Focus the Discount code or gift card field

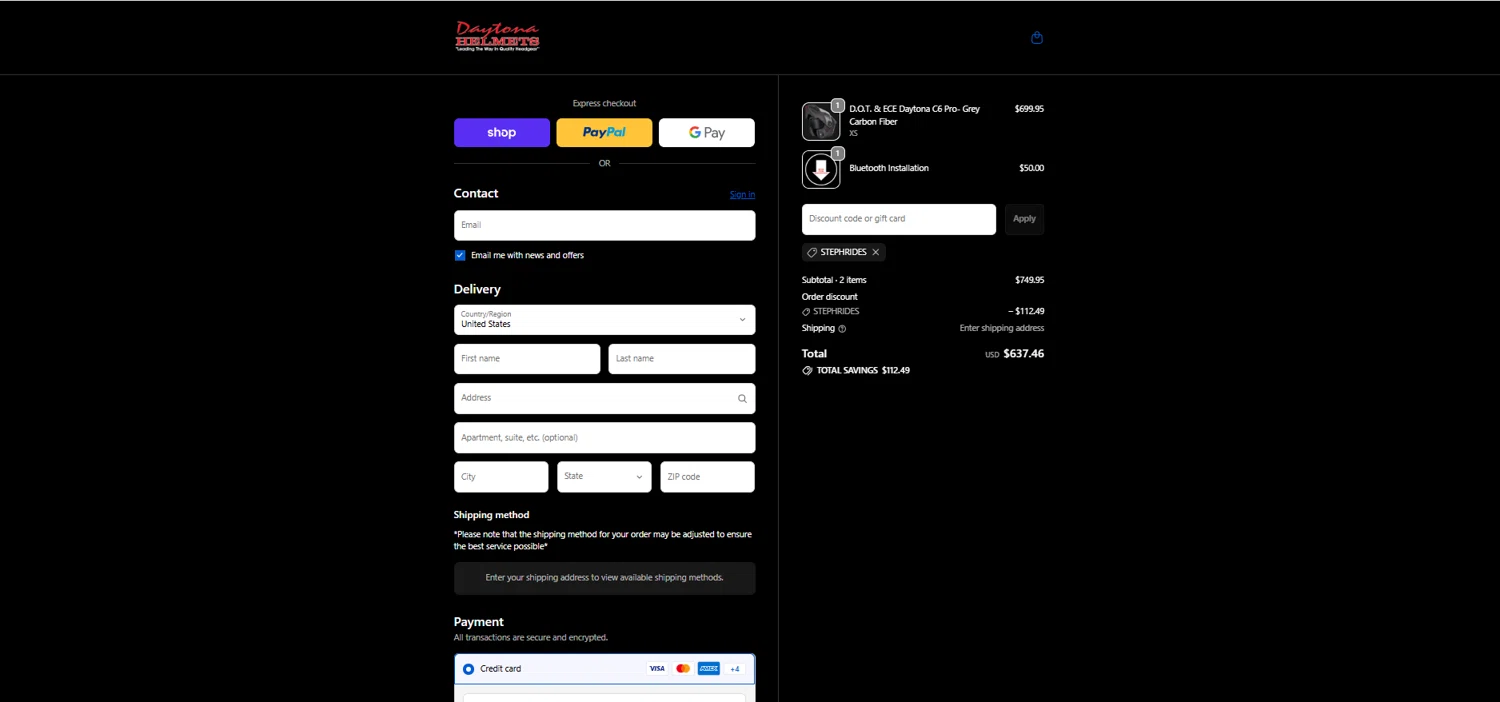899,219
